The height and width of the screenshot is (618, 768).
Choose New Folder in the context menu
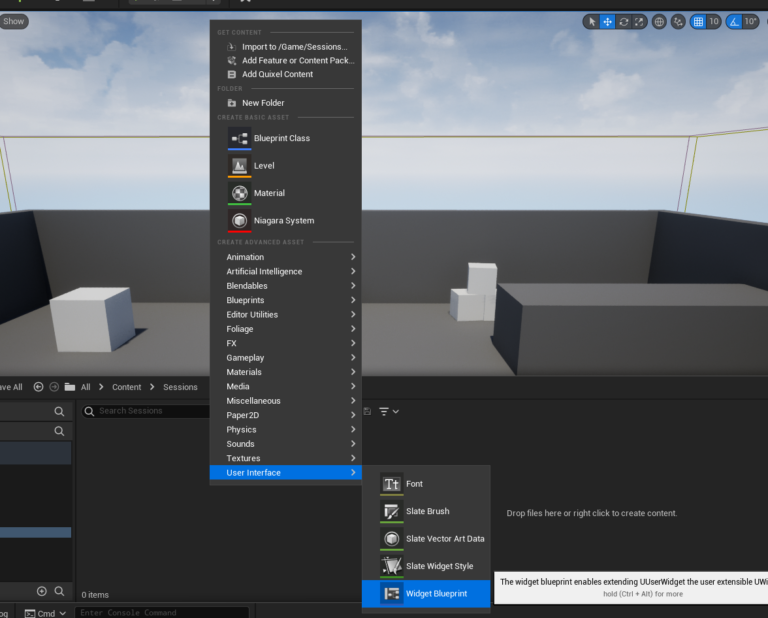click(262, 103)
